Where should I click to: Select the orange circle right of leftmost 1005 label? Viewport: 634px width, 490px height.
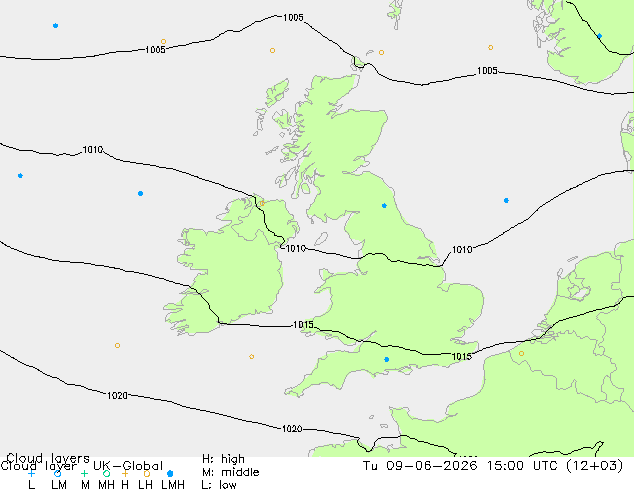(x=163, y=42)
